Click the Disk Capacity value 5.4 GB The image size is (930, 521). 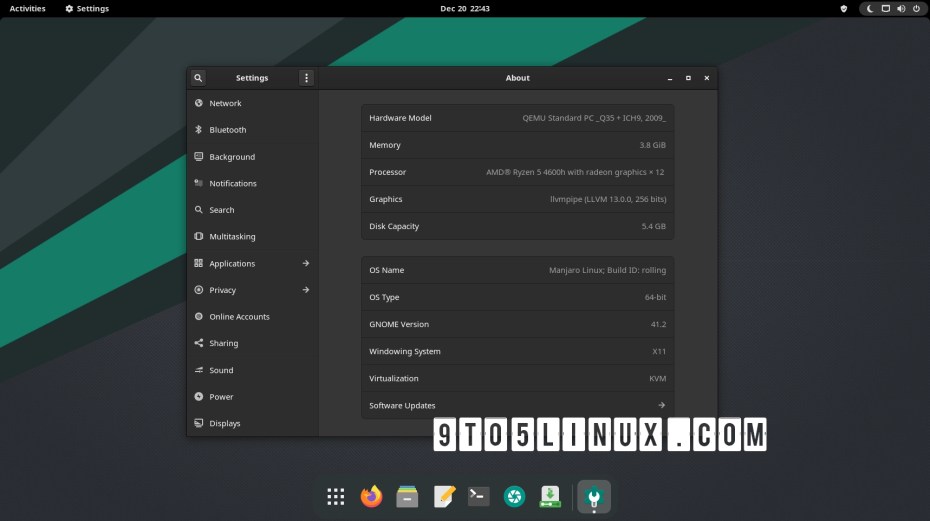point(654,226)
